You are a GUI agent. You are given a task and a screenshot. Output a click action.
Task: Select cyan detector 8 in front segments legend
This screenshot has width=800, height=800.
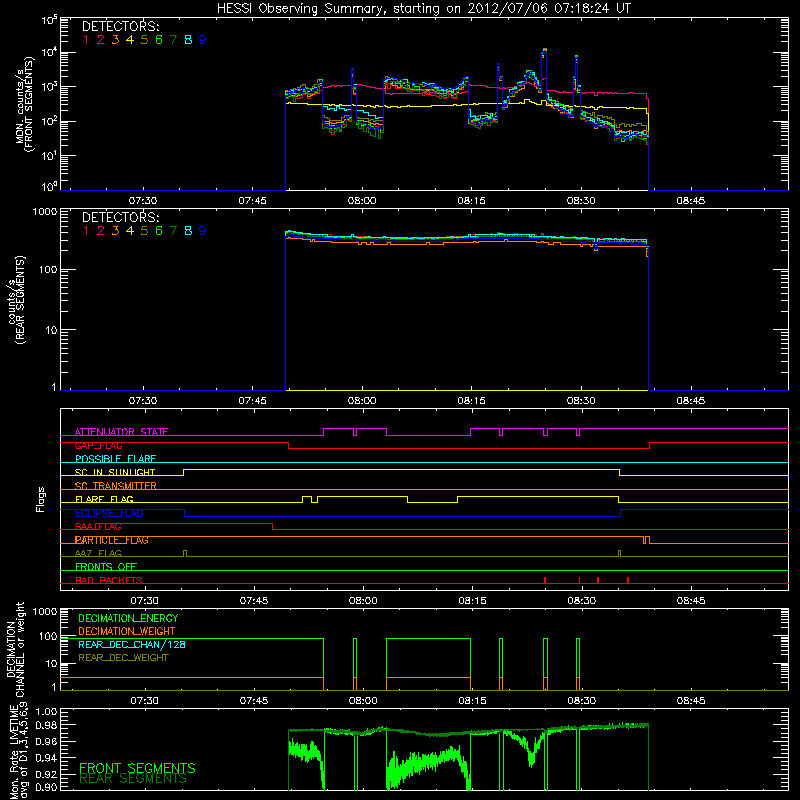click(188, 40)
